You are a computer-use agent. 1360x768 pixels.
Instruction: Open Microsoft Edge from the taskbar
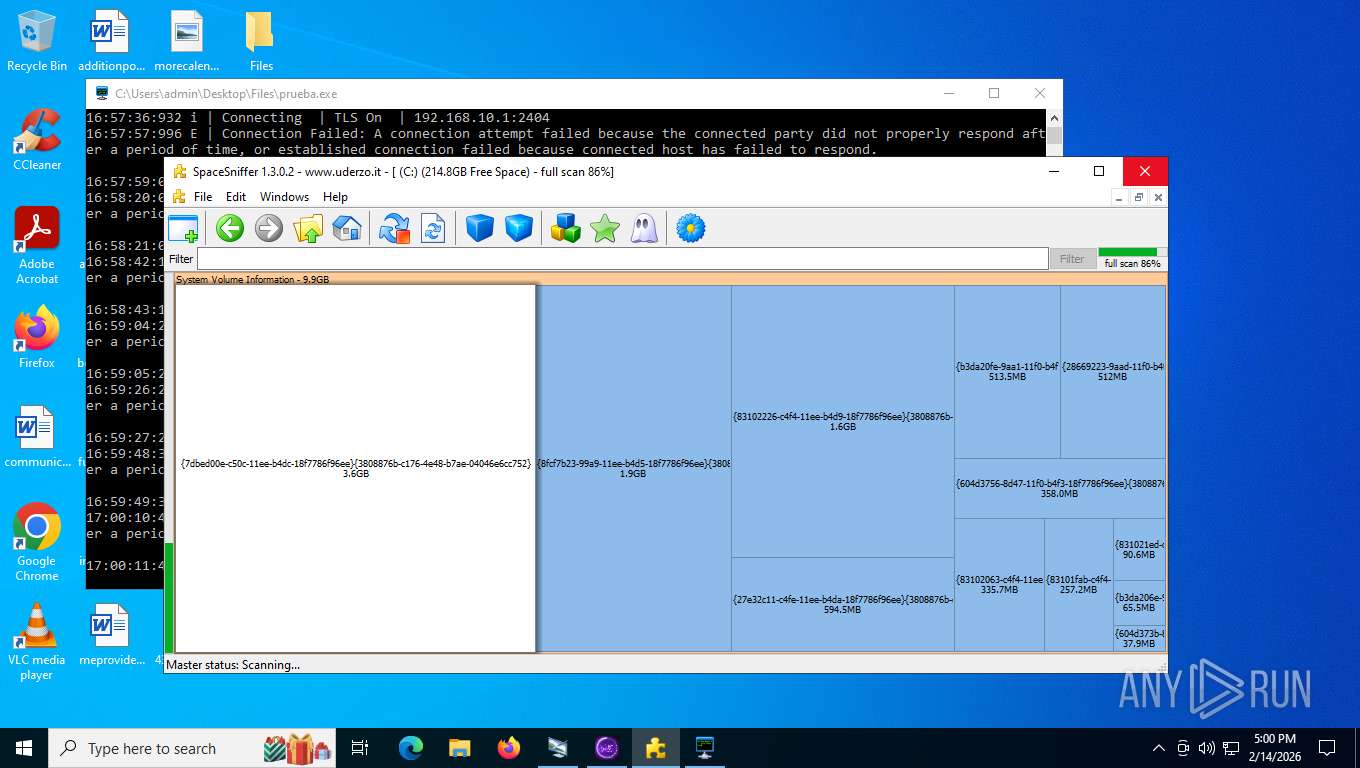pos(411,748)
